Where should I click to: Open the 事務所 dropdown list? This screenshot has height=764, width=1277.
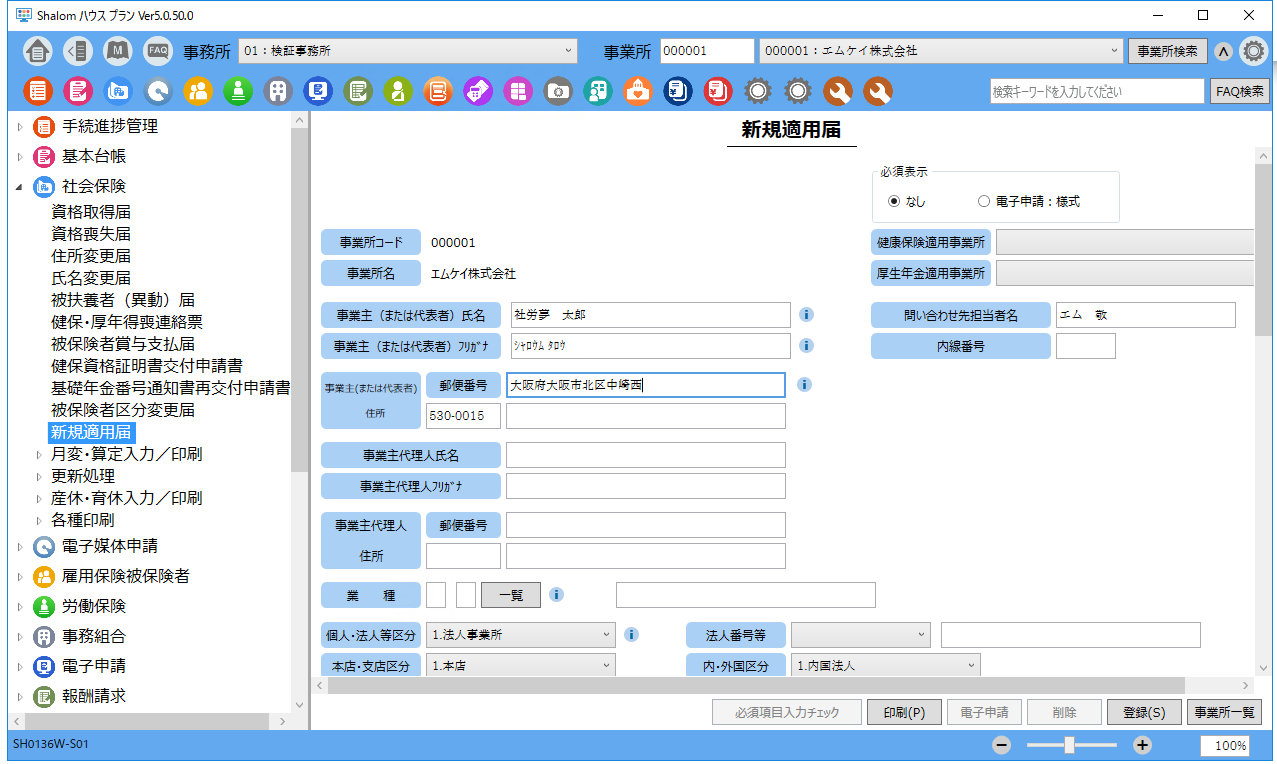click(x=408, y=50)
